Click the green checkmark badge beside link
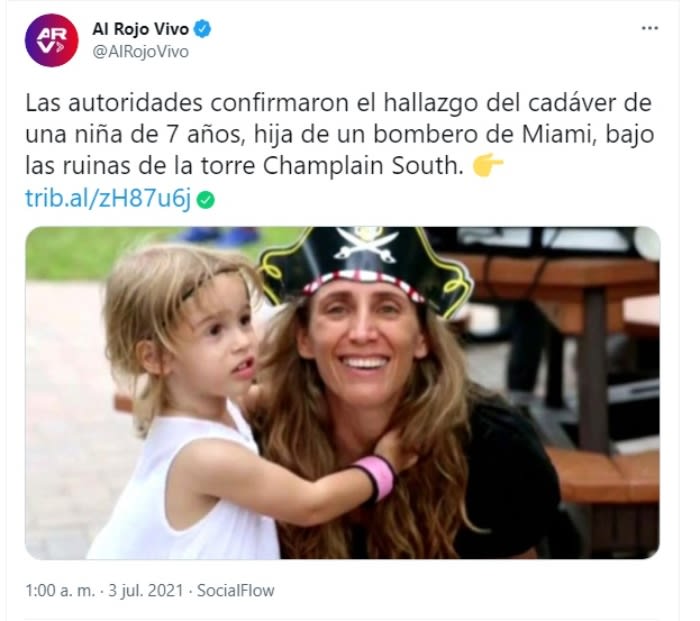 (206, 200)
